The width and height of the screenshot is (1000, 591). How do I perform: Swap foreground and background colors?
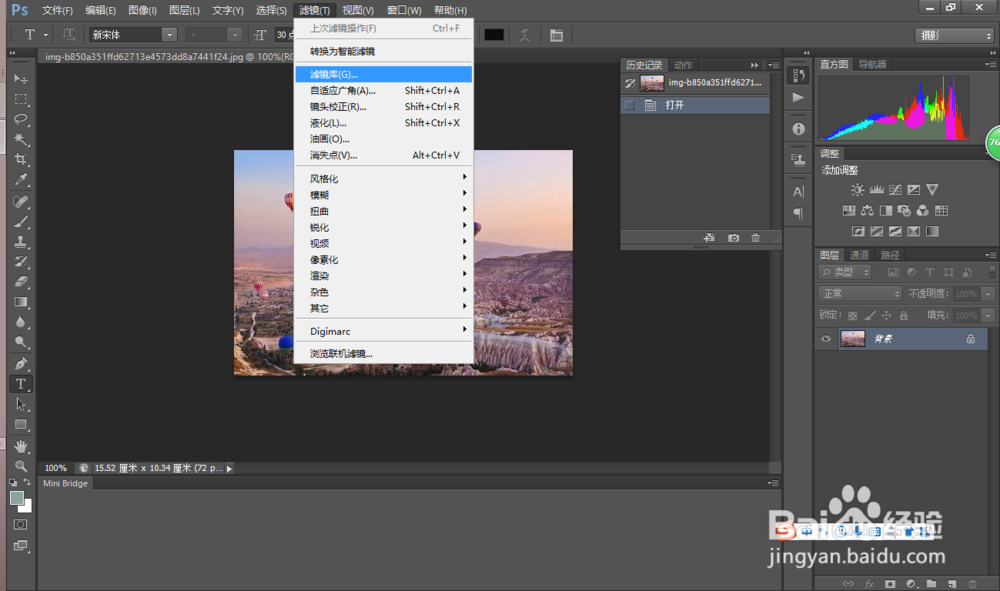[x=27, y=483]
